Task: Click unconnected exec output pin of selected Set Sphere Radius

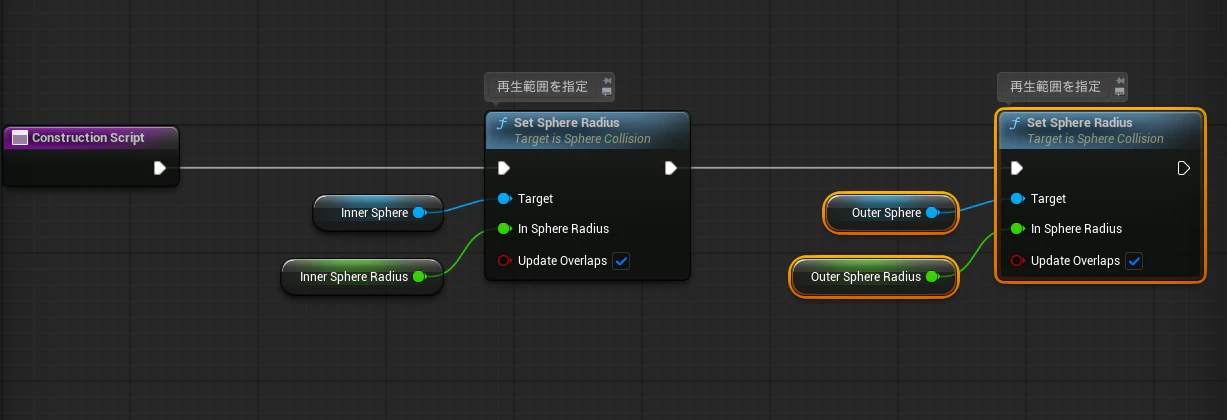Action: 1184,168
